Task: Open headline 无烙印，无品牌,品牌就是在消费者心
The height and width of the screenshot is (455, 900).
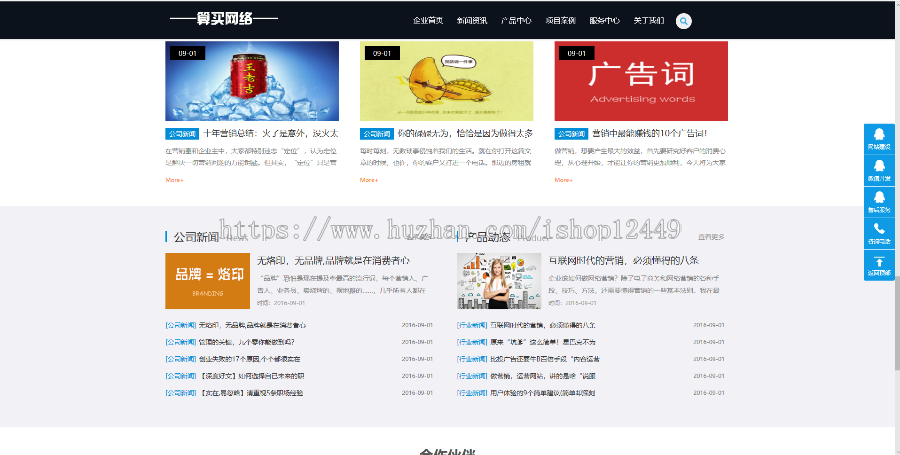Action: (x=333, y=260)
